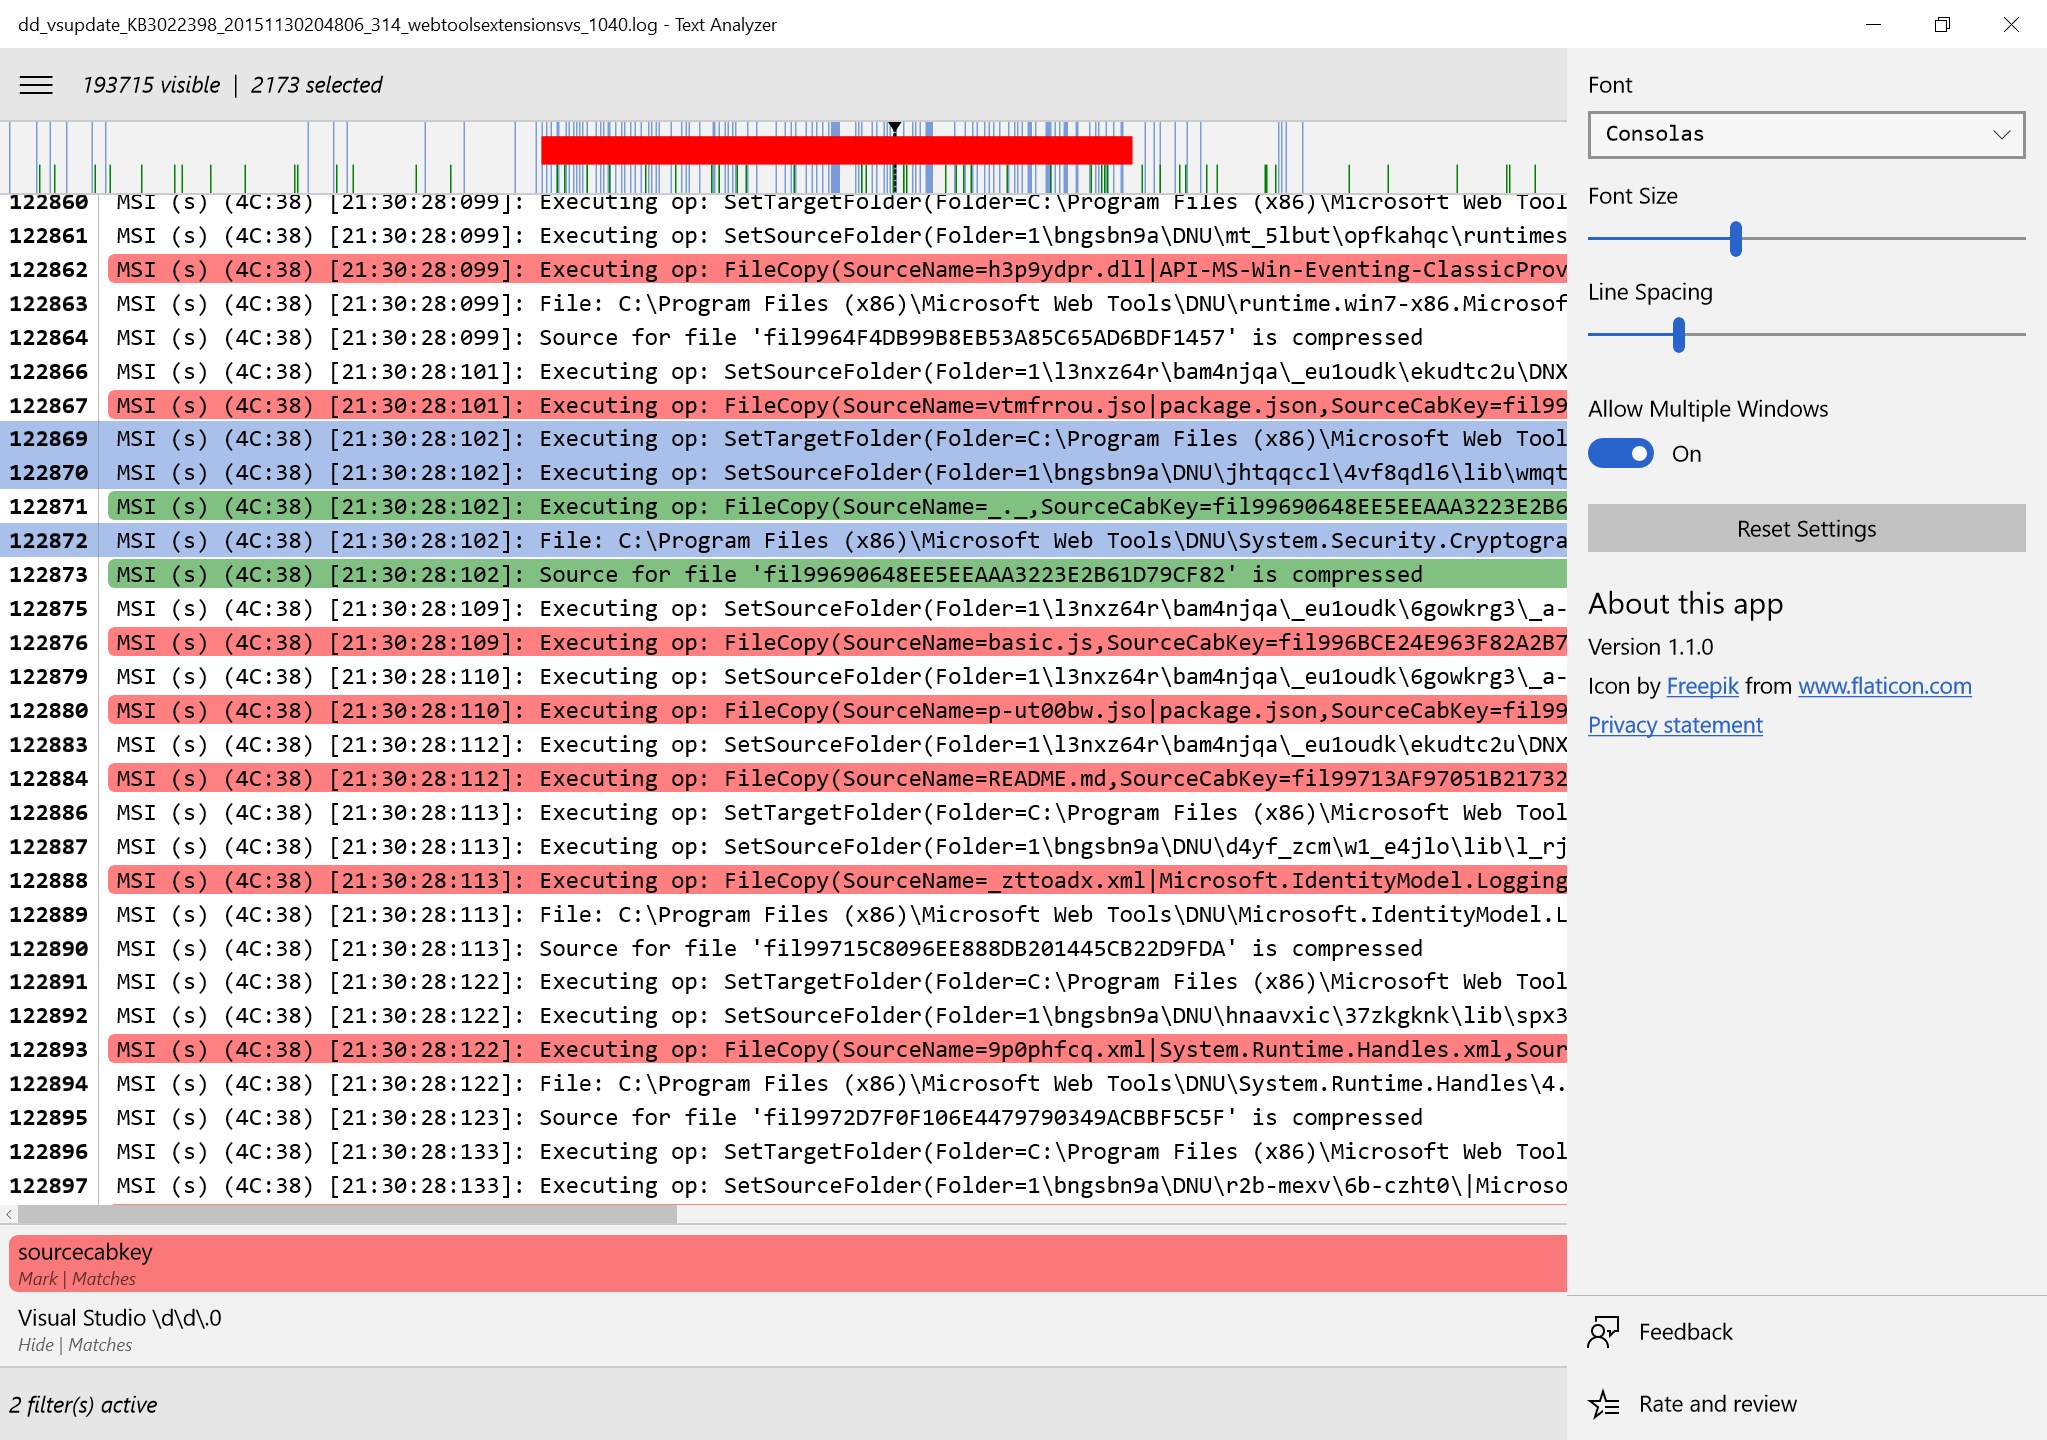Select the green highlighted FileCopy log line 122871
The width and height of the screenshot is (2047, 1440).
tap(700, 506)
